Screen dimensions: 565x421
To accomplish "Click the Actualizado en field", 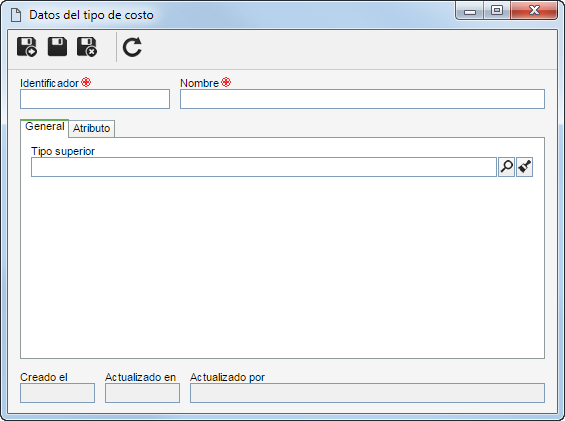I will coord(142,393).
